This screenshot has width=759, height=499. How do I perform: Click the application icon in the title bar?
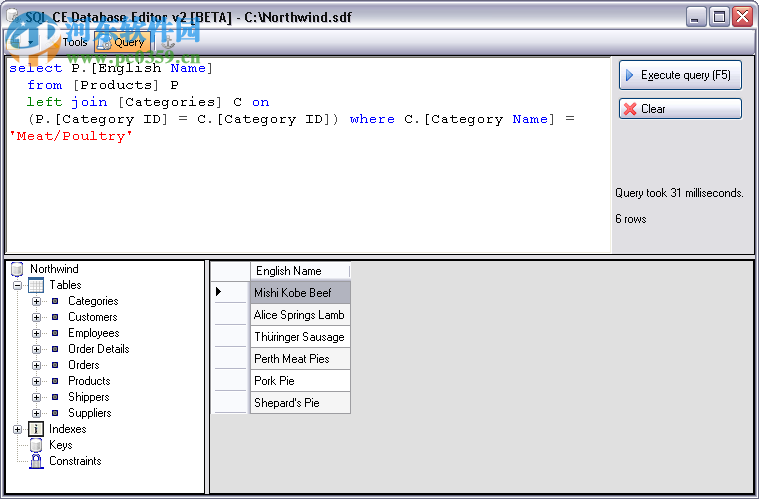(x=14, y=16)
